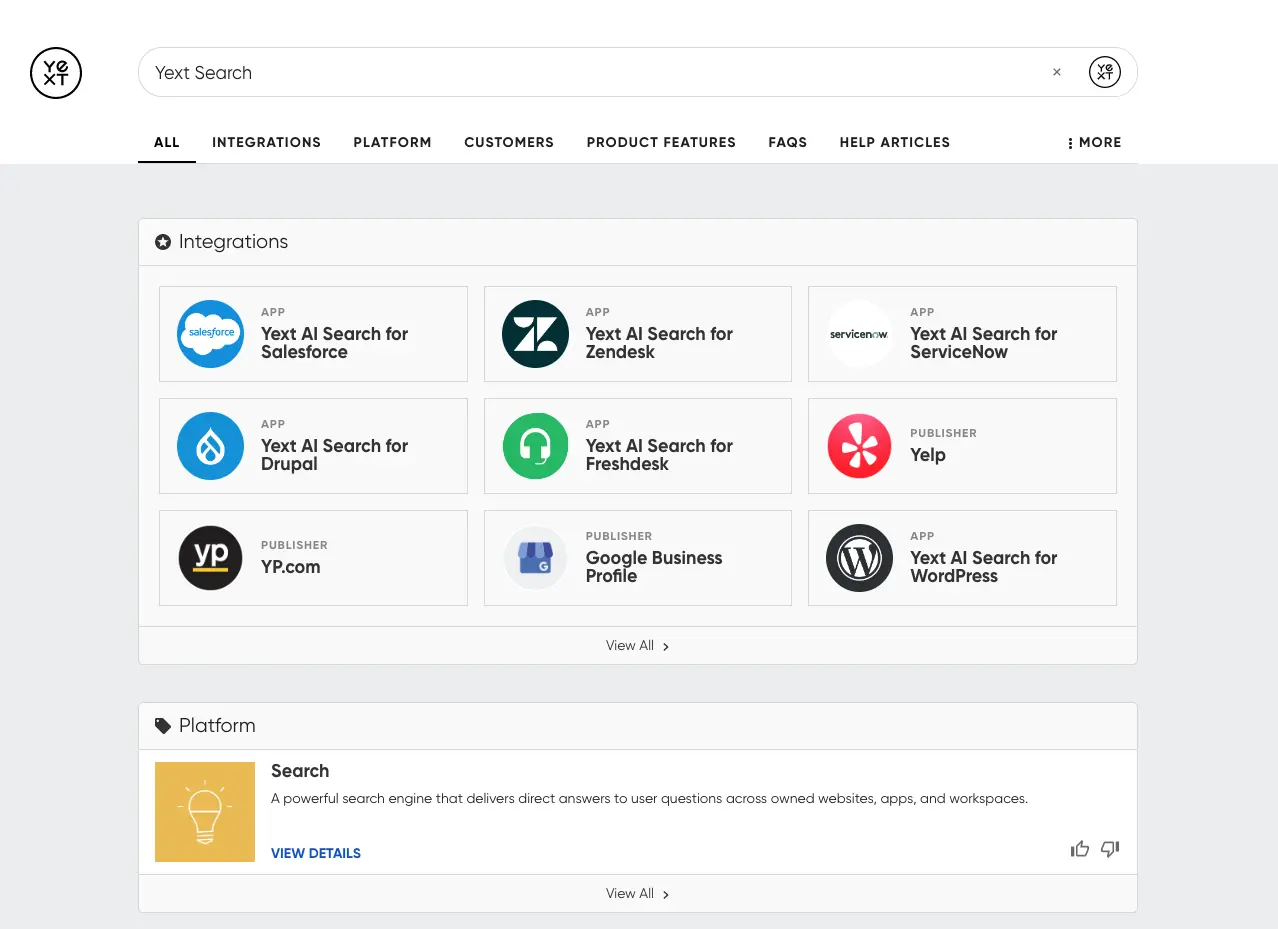Viewport: 1278px width, 929px height.
Task: Open the Salesforce integration icon
Action: pos(210,334)
